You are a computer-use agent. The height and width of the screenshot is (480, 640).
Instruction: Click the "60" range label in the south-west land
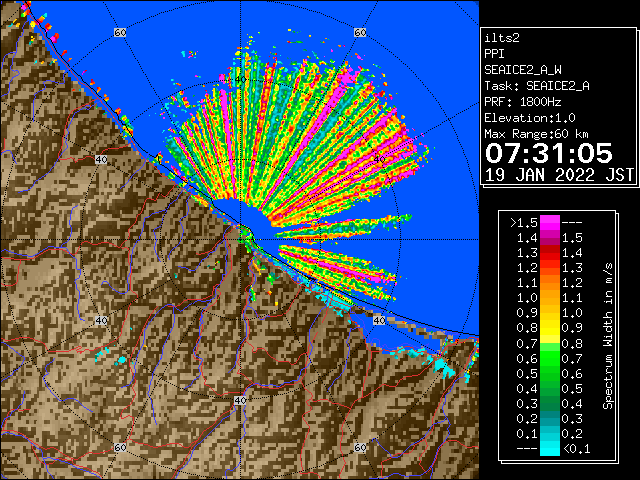[x=120, y=448]
